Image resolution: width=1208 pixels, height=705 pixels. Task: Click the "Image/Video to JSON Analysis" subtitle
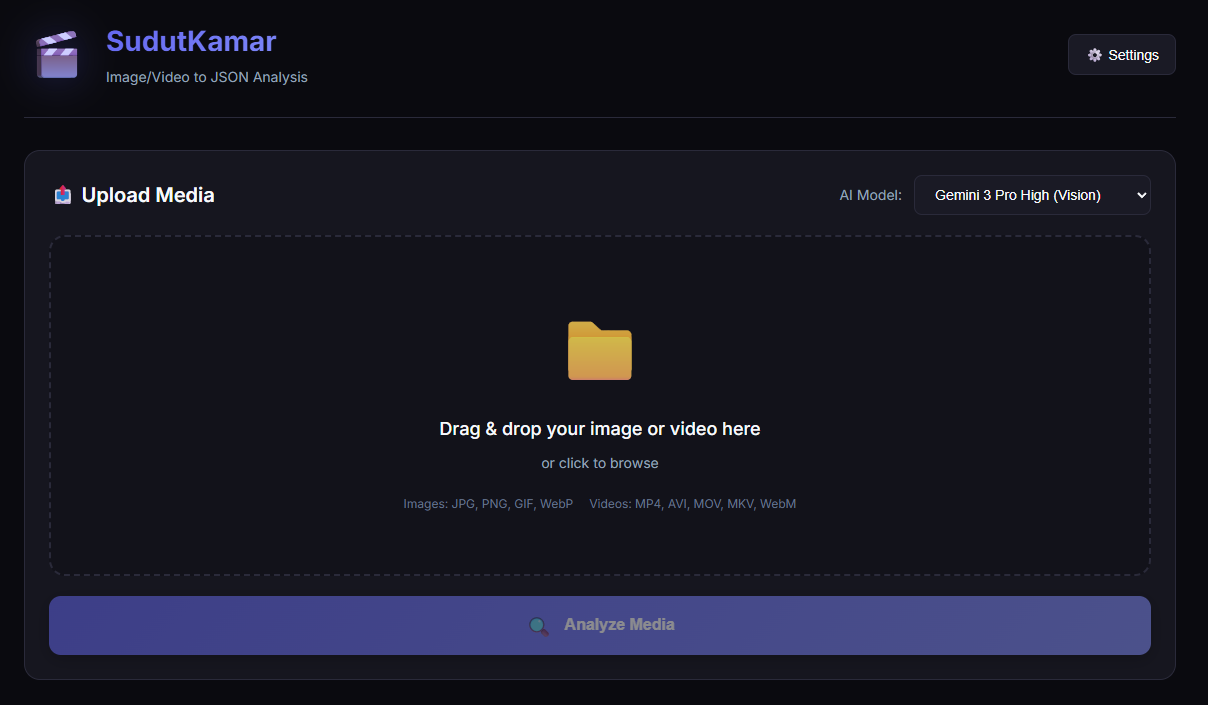click(x=207, y=77)
